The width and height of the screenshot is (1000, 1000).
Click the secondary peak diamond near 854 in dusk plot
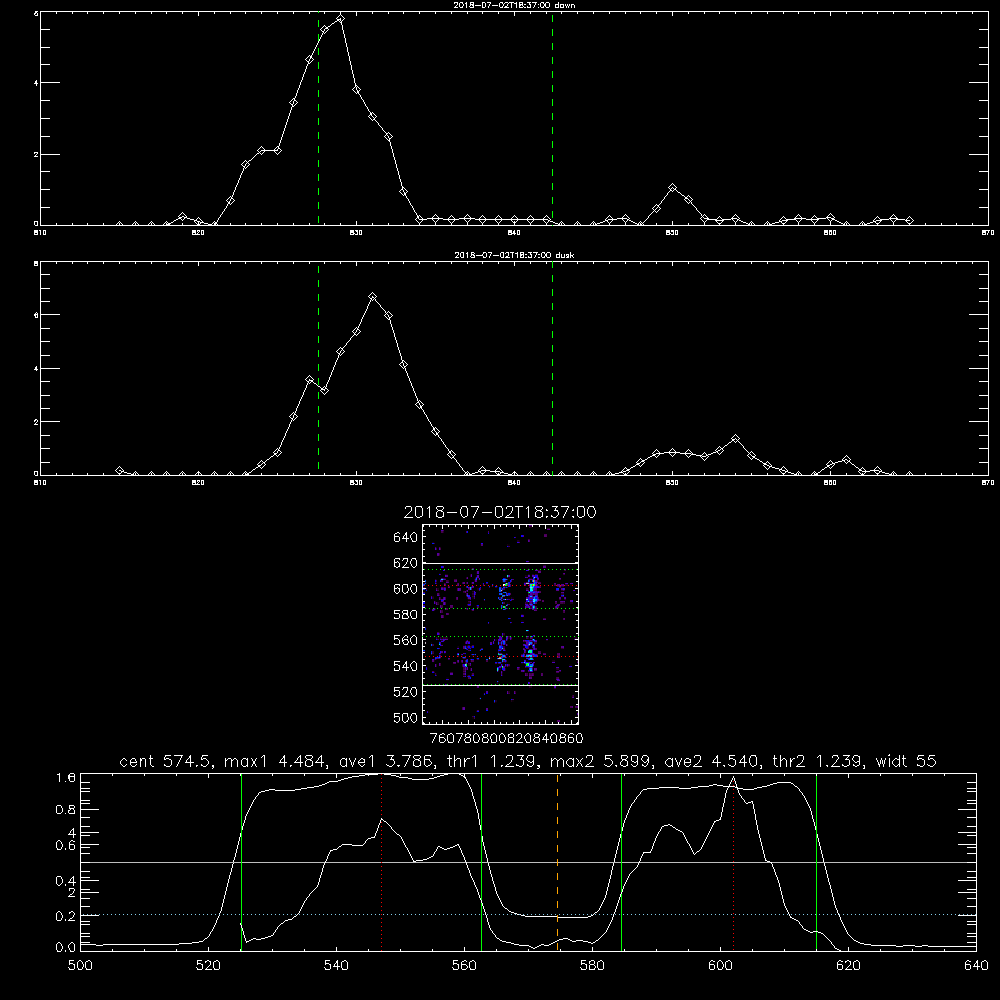735,438
